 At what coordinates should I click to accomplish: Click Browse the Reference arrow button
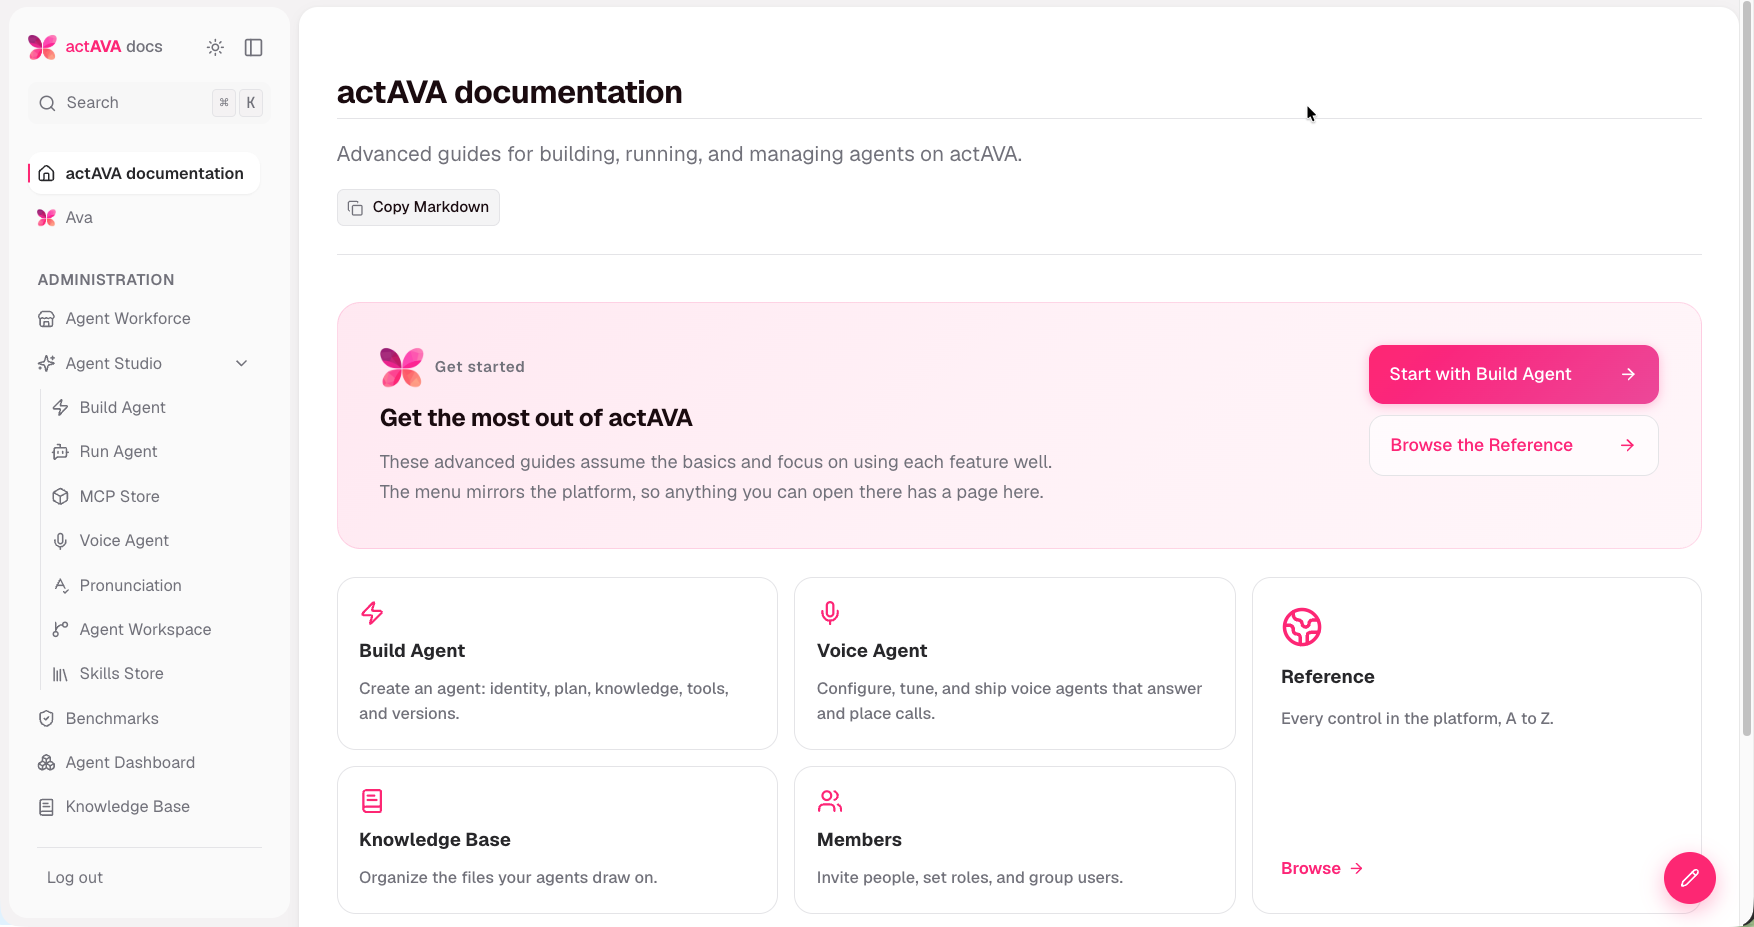click(1513, 445)
